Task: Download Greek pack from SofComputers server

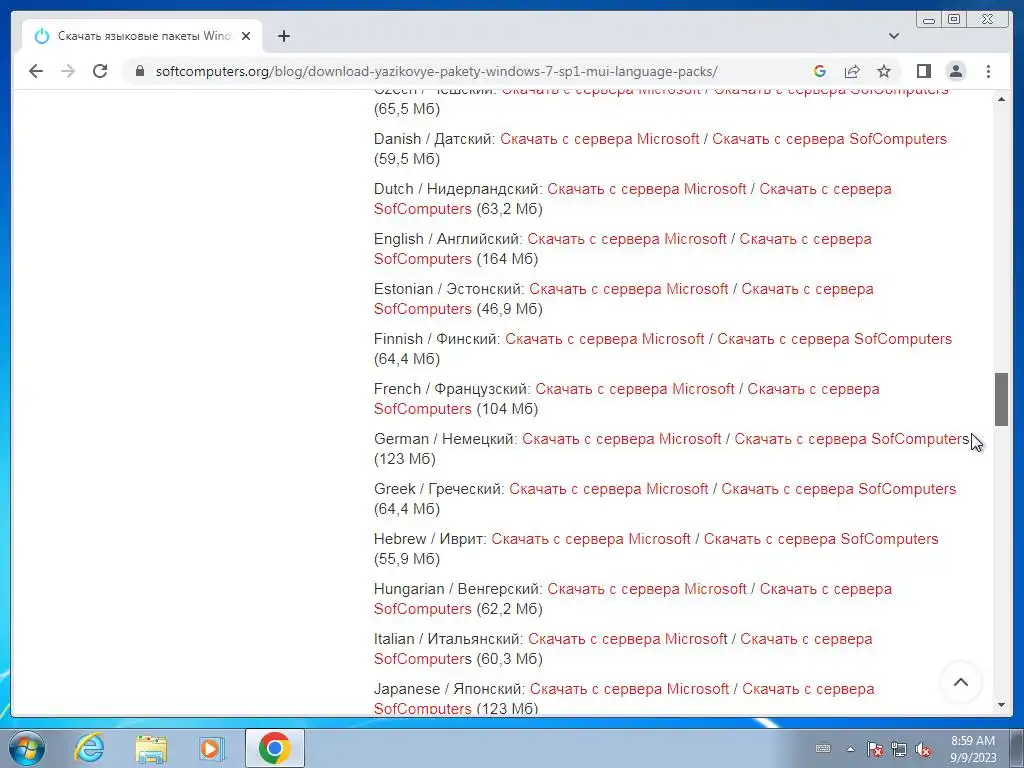Action: pyautogui.click(x=839, y=489)
